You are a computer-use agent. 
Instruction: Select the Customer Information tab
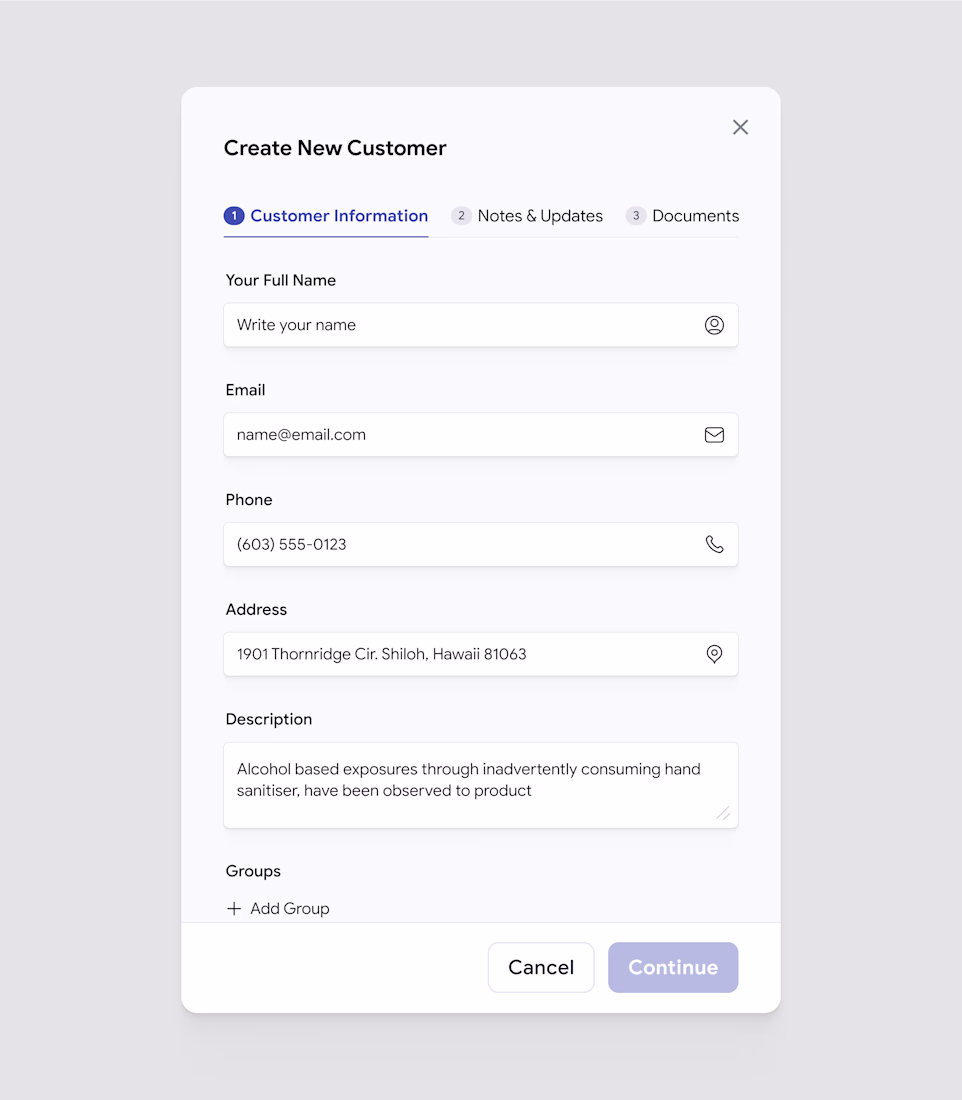click(338, 216)
